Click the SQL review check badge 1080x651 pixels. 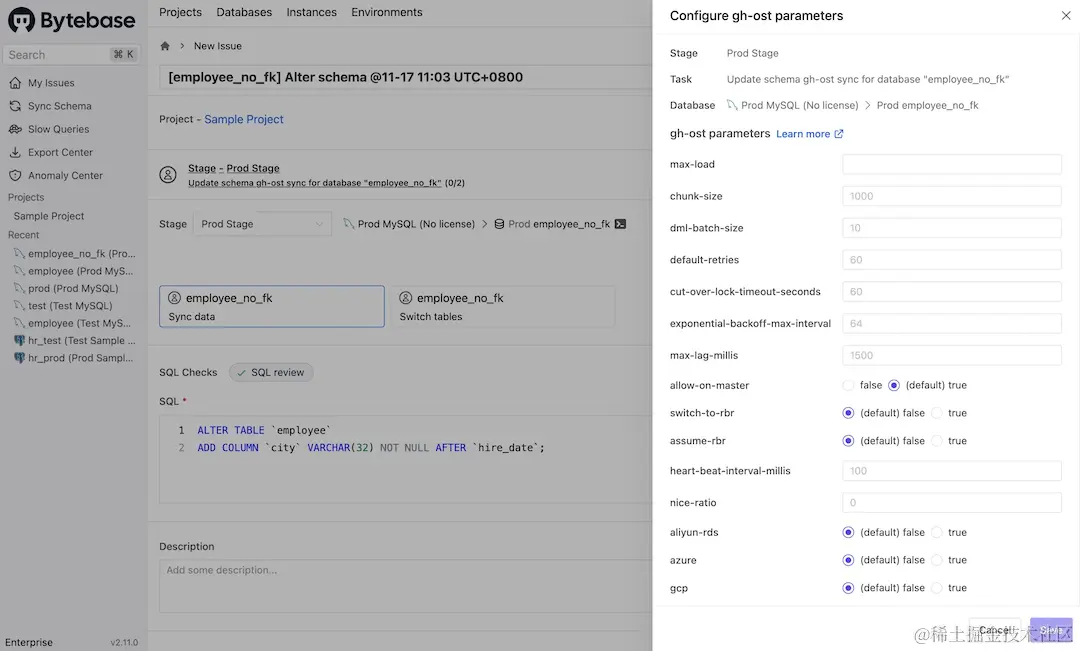tap(271, 373)
